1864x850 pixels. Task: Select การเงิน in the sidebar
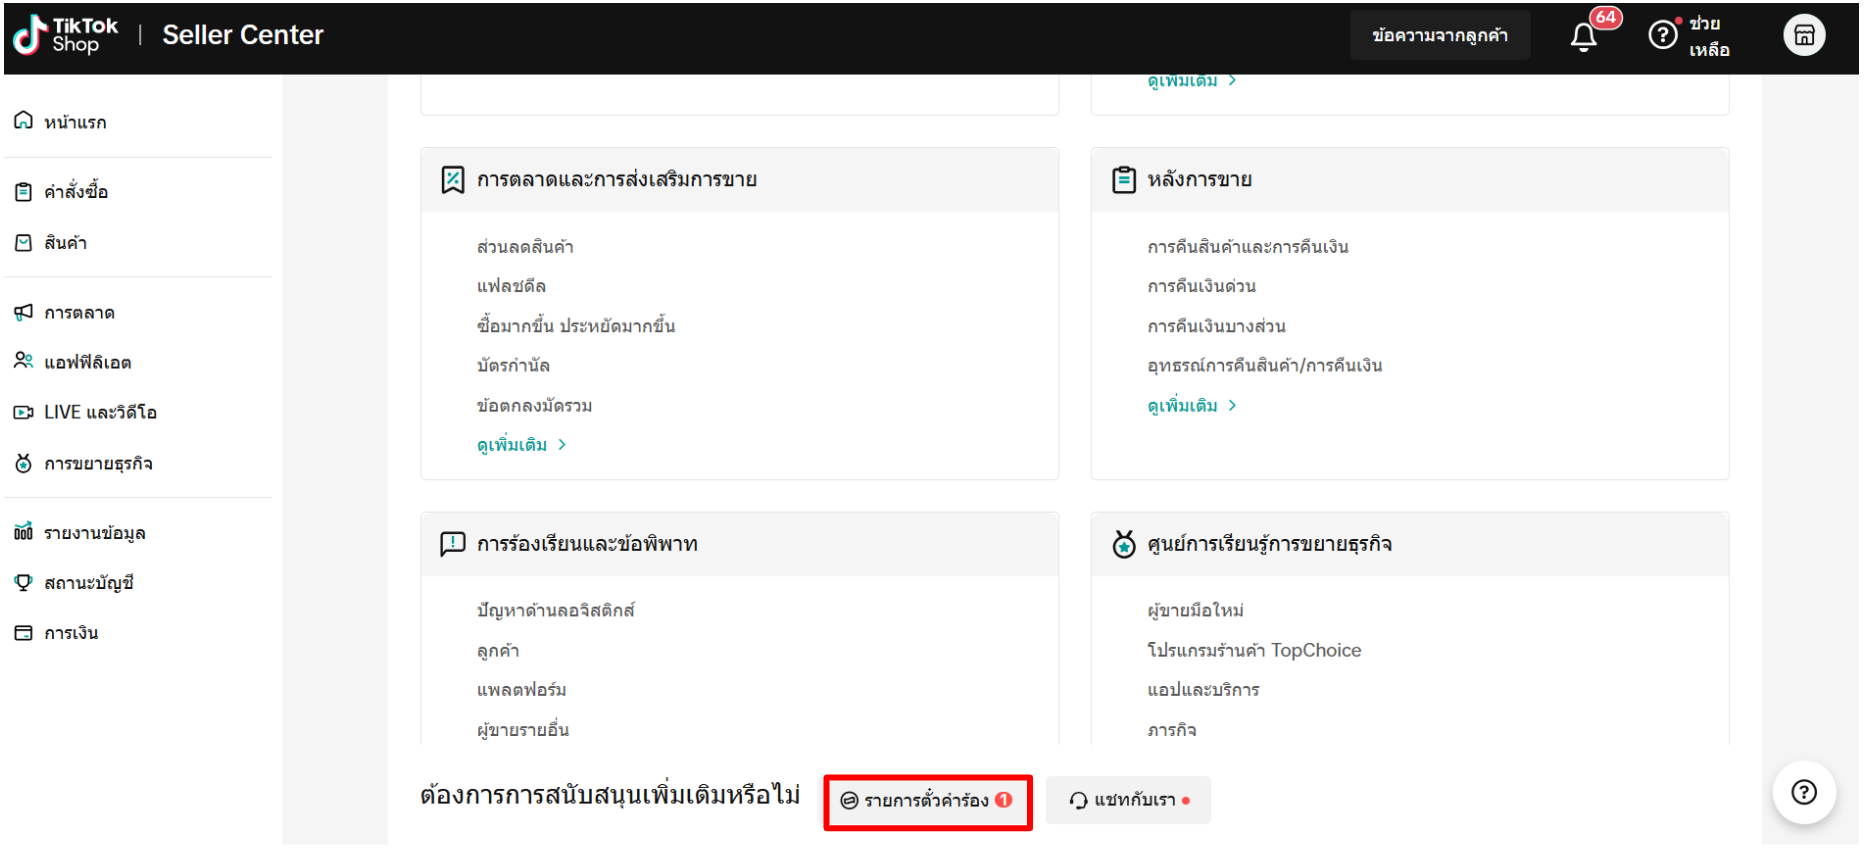pos(71,634)
